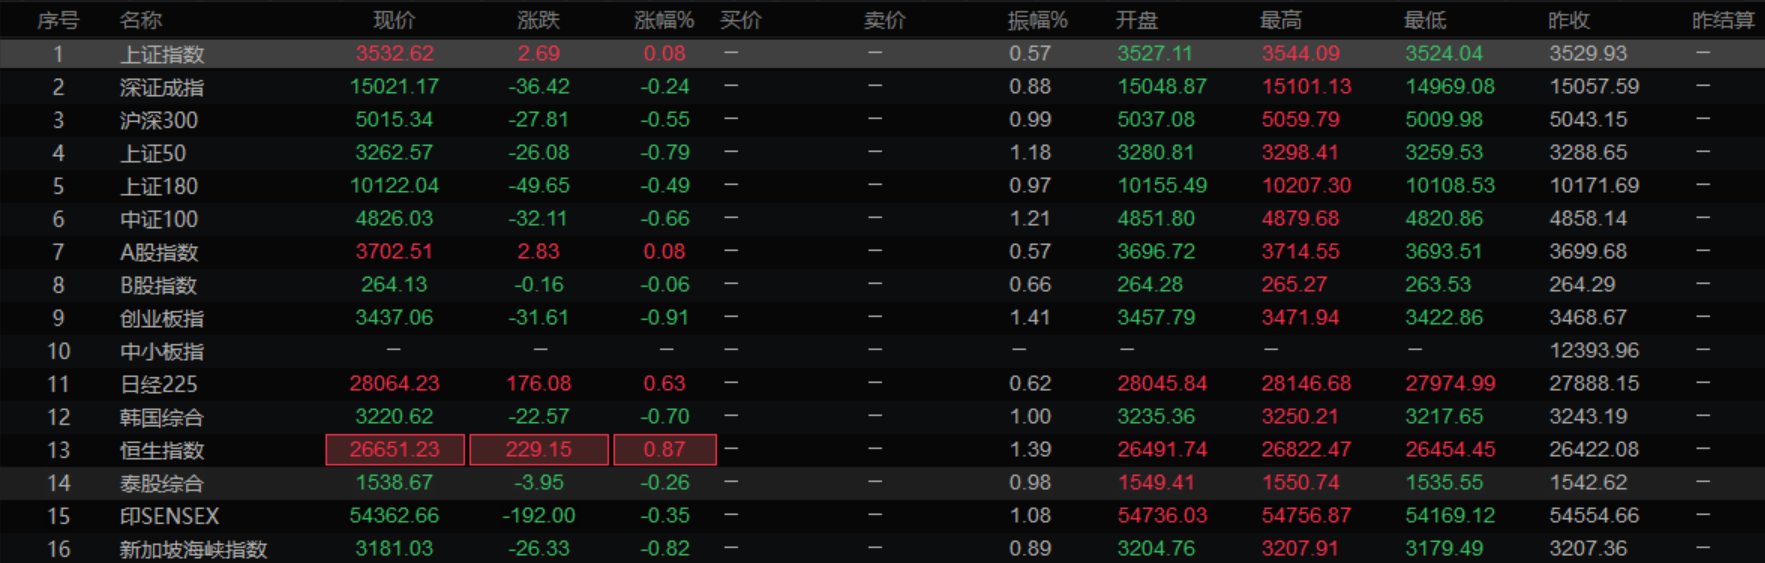Click 印SENSEX open value 54736.03

tap(1162, 515)
